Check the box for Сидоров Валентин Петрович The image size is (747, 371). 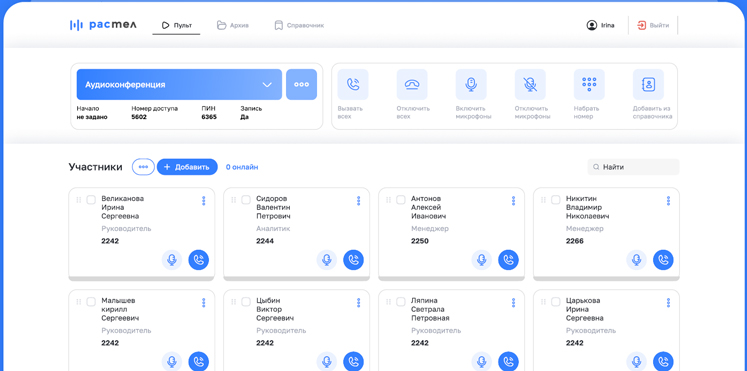pos(246,200)
